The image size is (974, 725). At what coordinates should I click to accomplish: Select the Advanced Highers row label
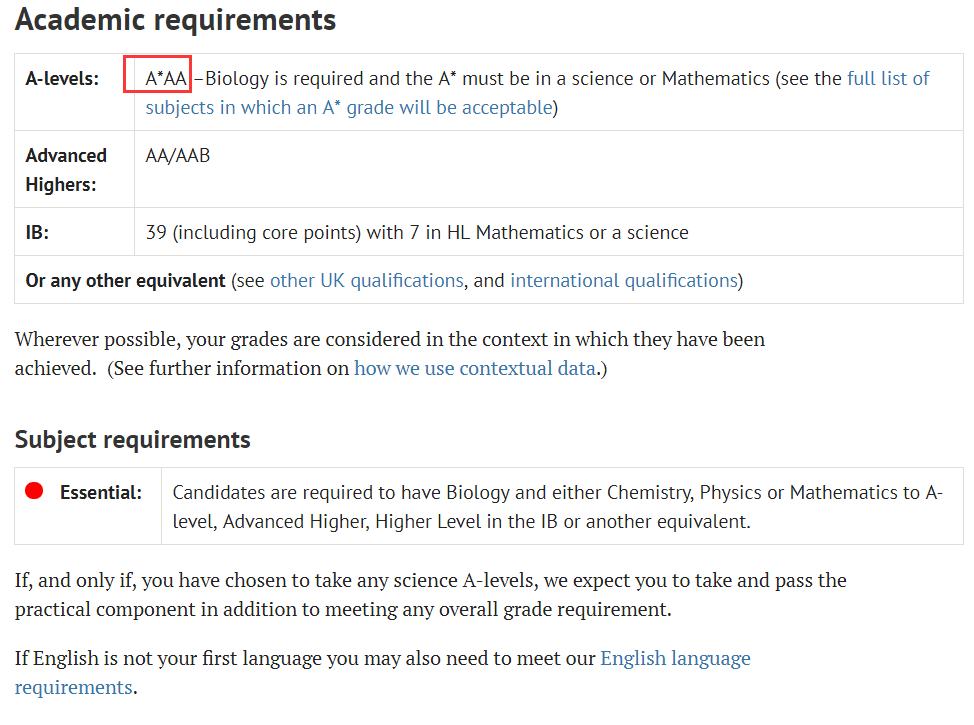point(66,170)
